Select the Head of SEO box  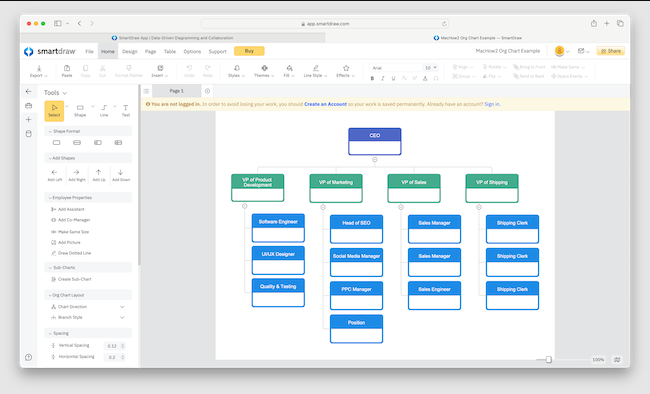[x=356, y=229]
